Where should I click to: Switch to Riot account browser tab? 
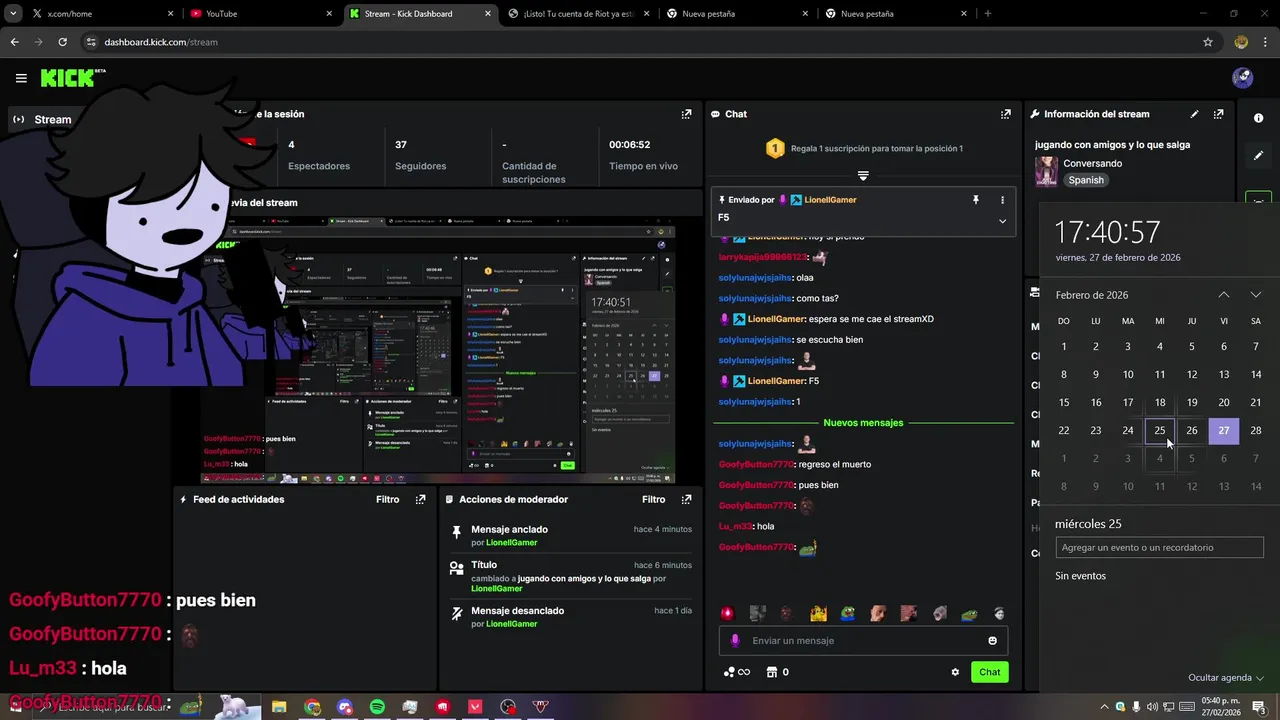click(578, 14)
